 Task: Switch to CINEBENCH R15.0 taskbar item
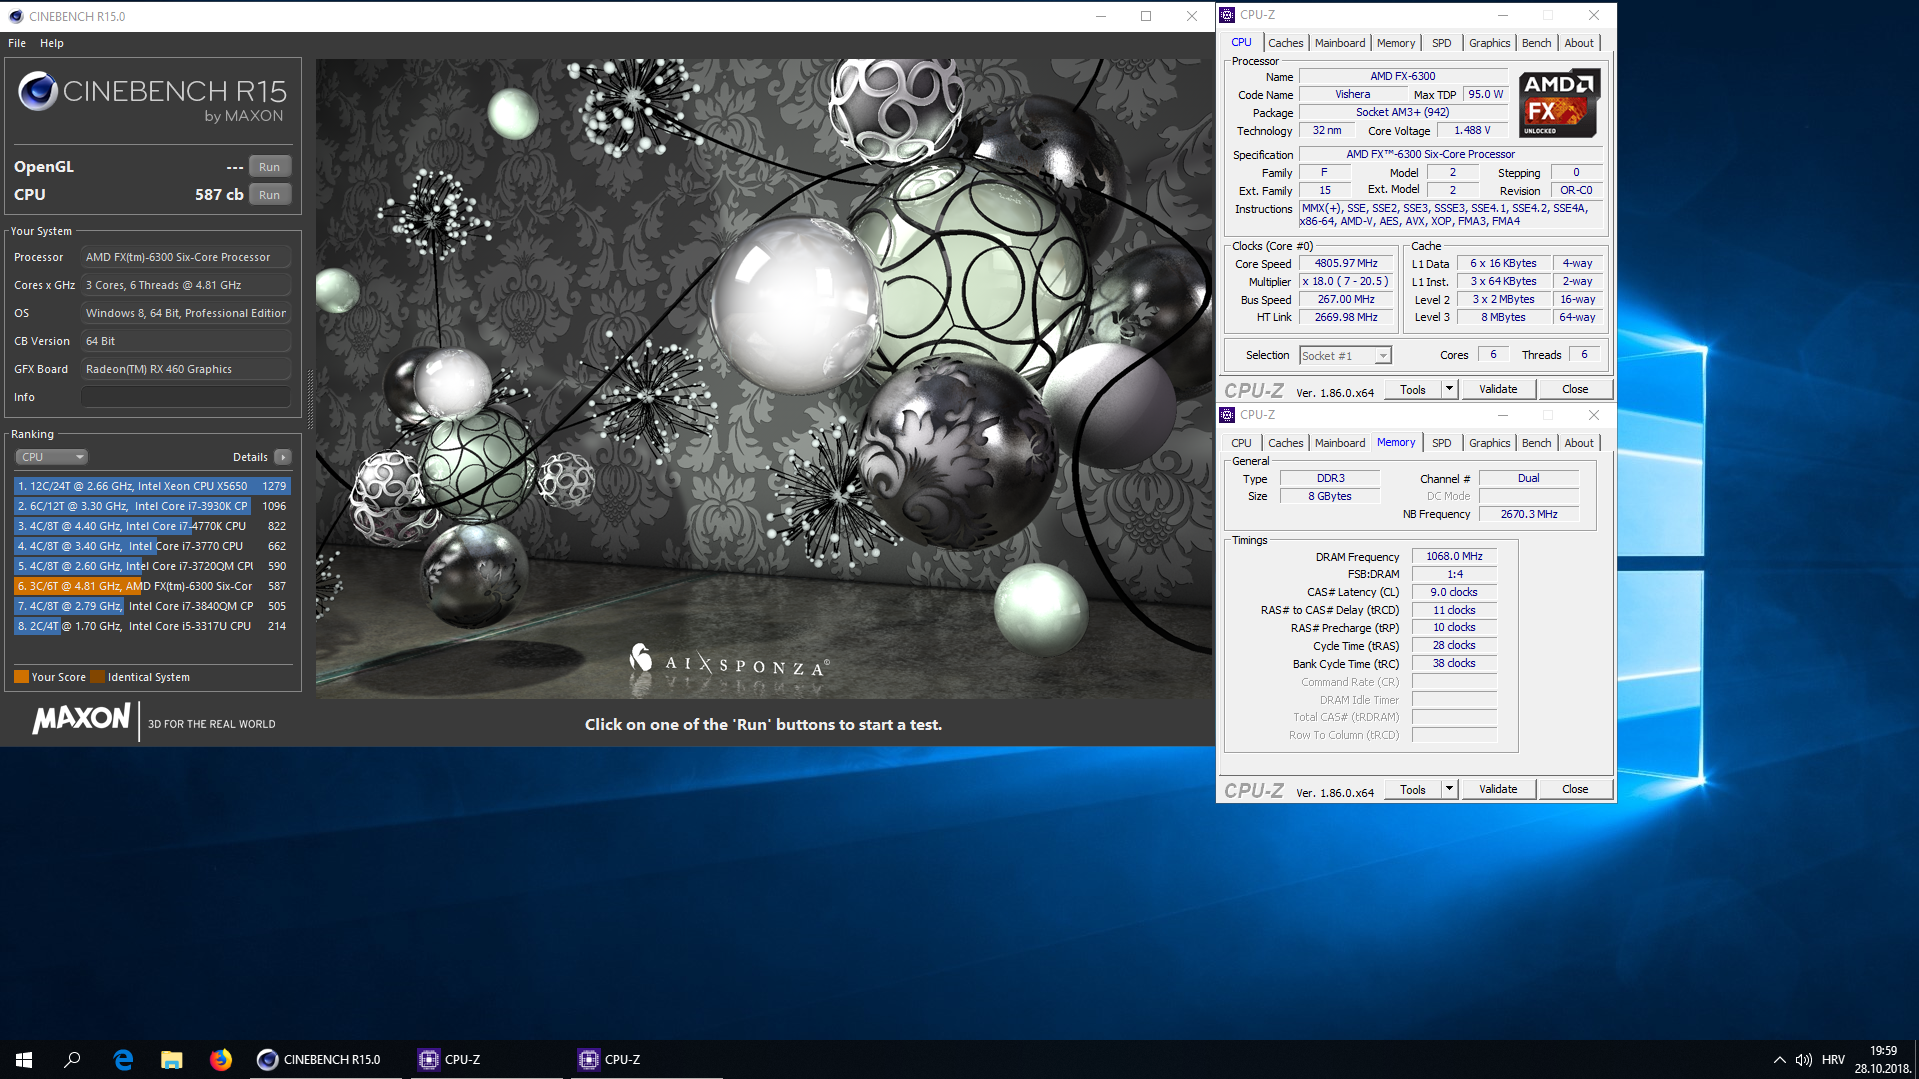point(326,1059)
